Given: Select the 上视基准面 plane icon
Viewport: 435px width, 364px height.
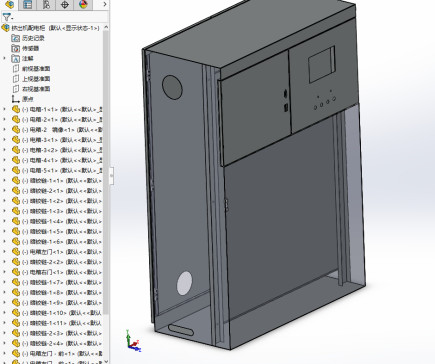Looking at the screenshot, I should 15,79.
